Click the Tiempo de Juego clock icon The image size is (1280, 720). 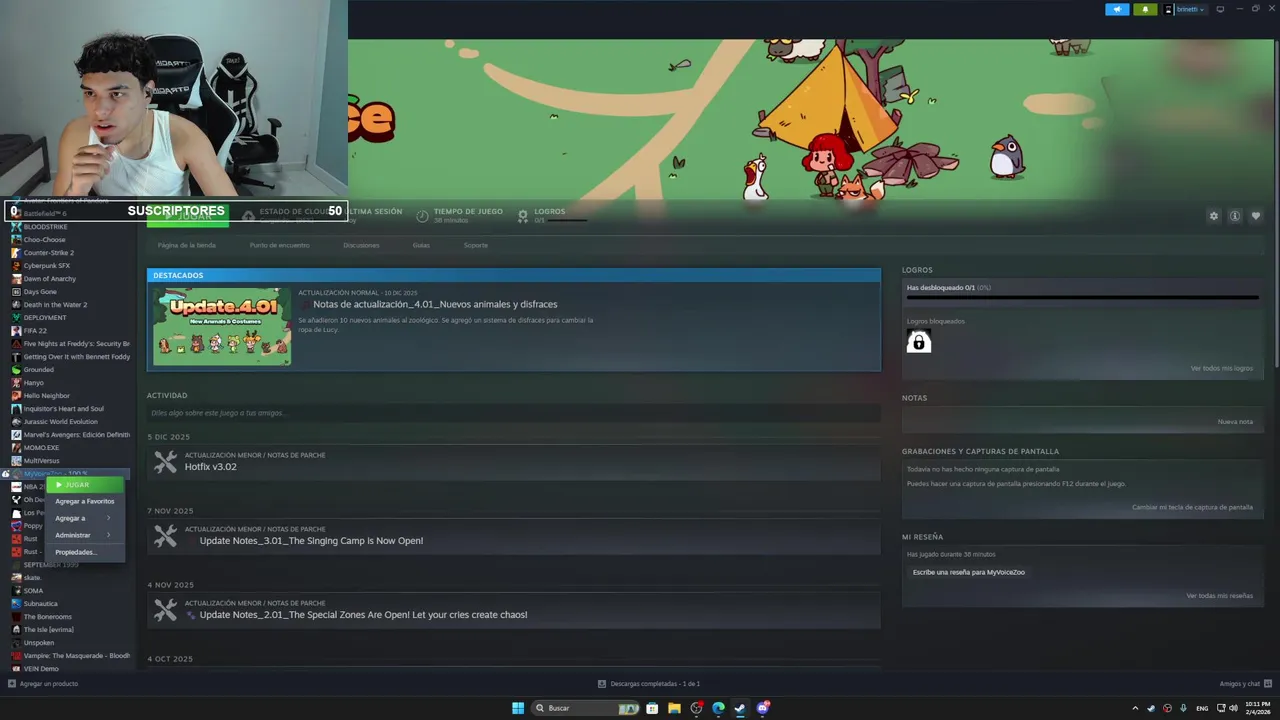pyautogui.click(x=422, y=216)
